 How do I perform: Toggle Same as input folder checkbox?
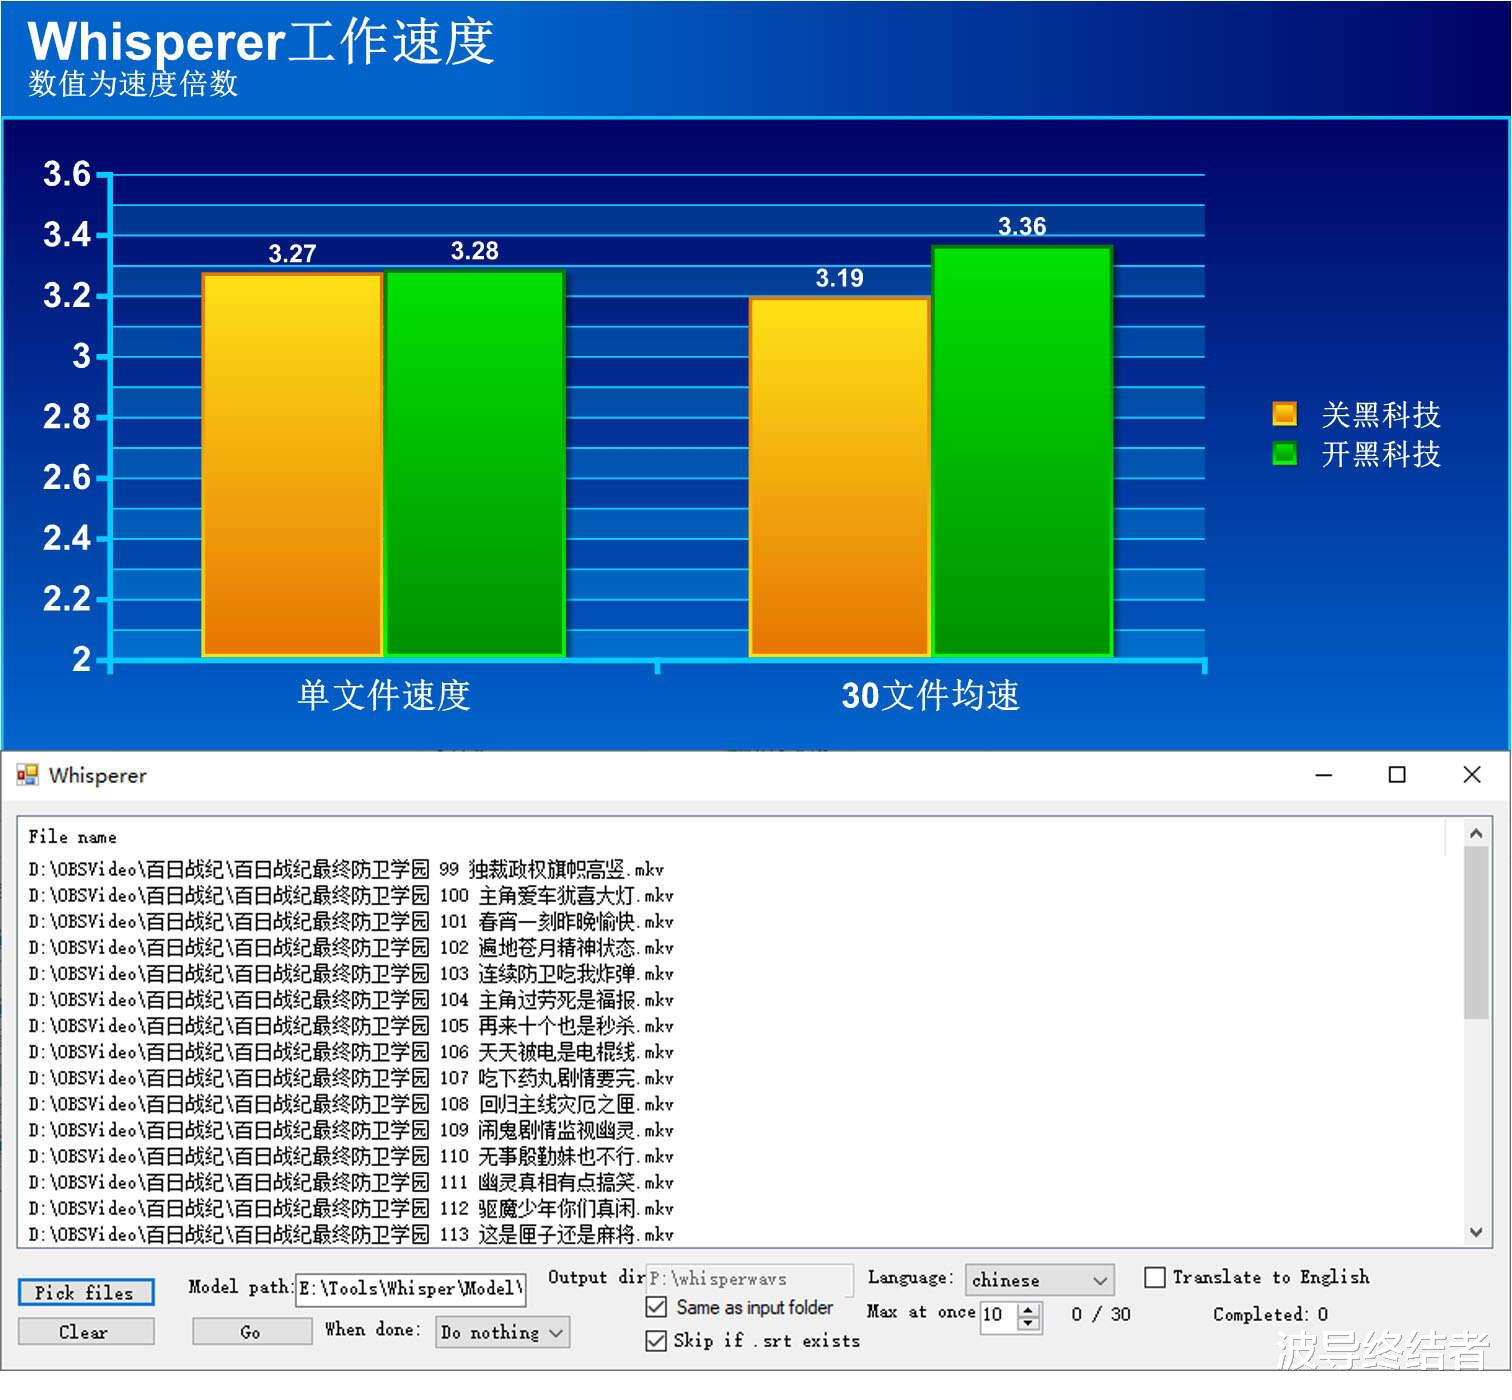click(656, 1307)
